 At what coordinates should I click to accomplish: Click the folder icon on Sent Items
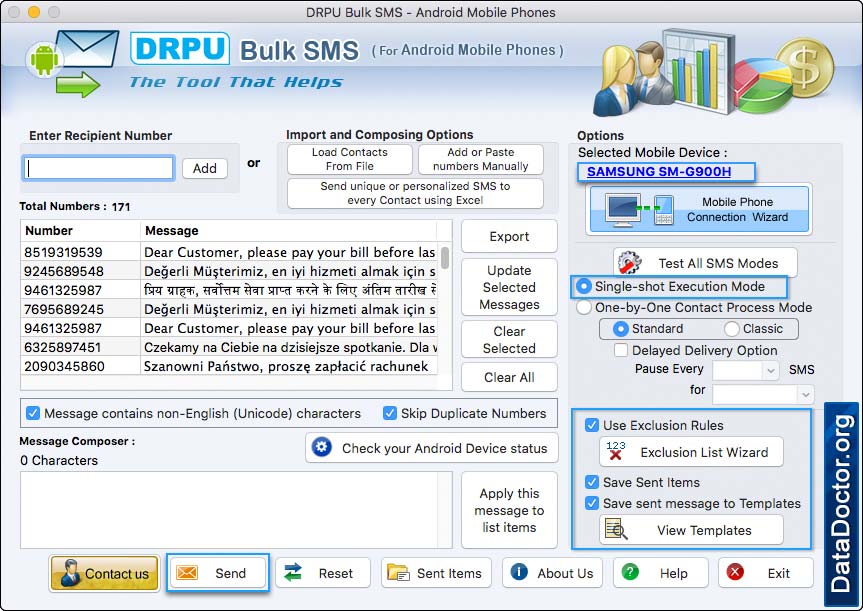coord(398,573)
